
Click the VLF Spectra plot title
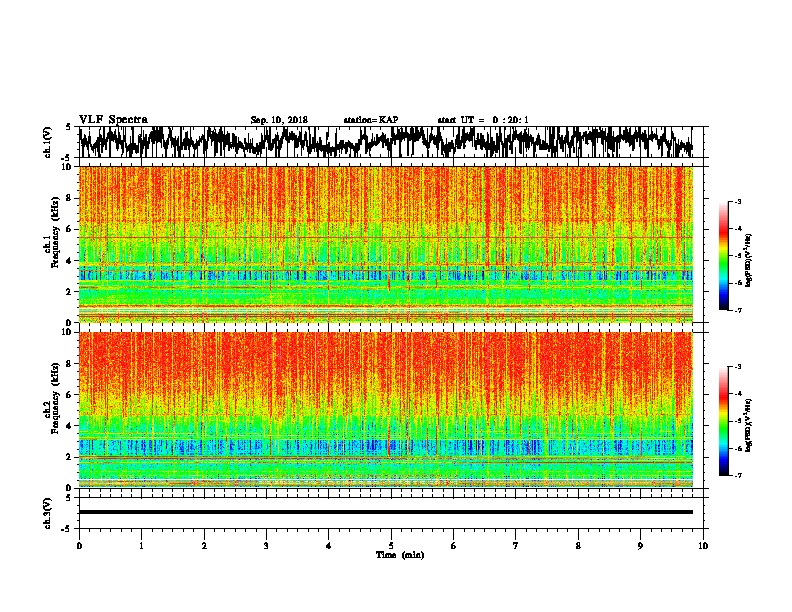pos(113,120)
